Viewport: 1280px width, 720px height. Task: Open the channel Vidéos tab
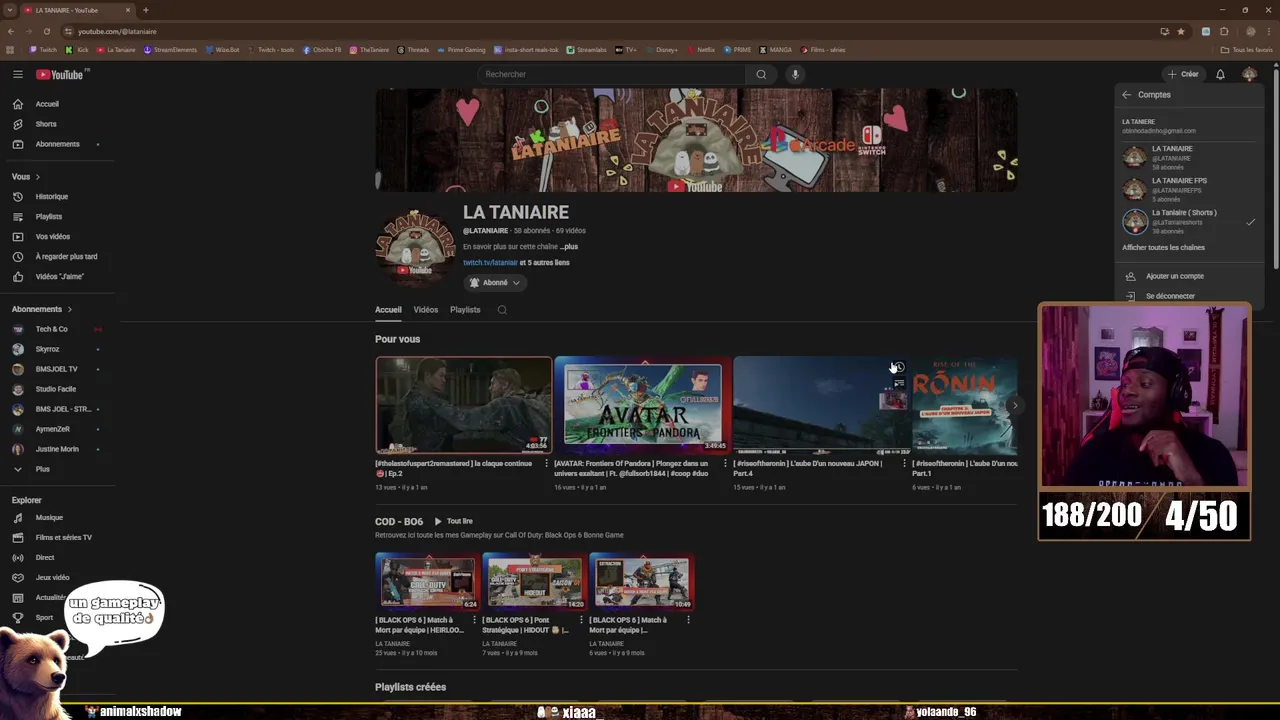point(426,310)
